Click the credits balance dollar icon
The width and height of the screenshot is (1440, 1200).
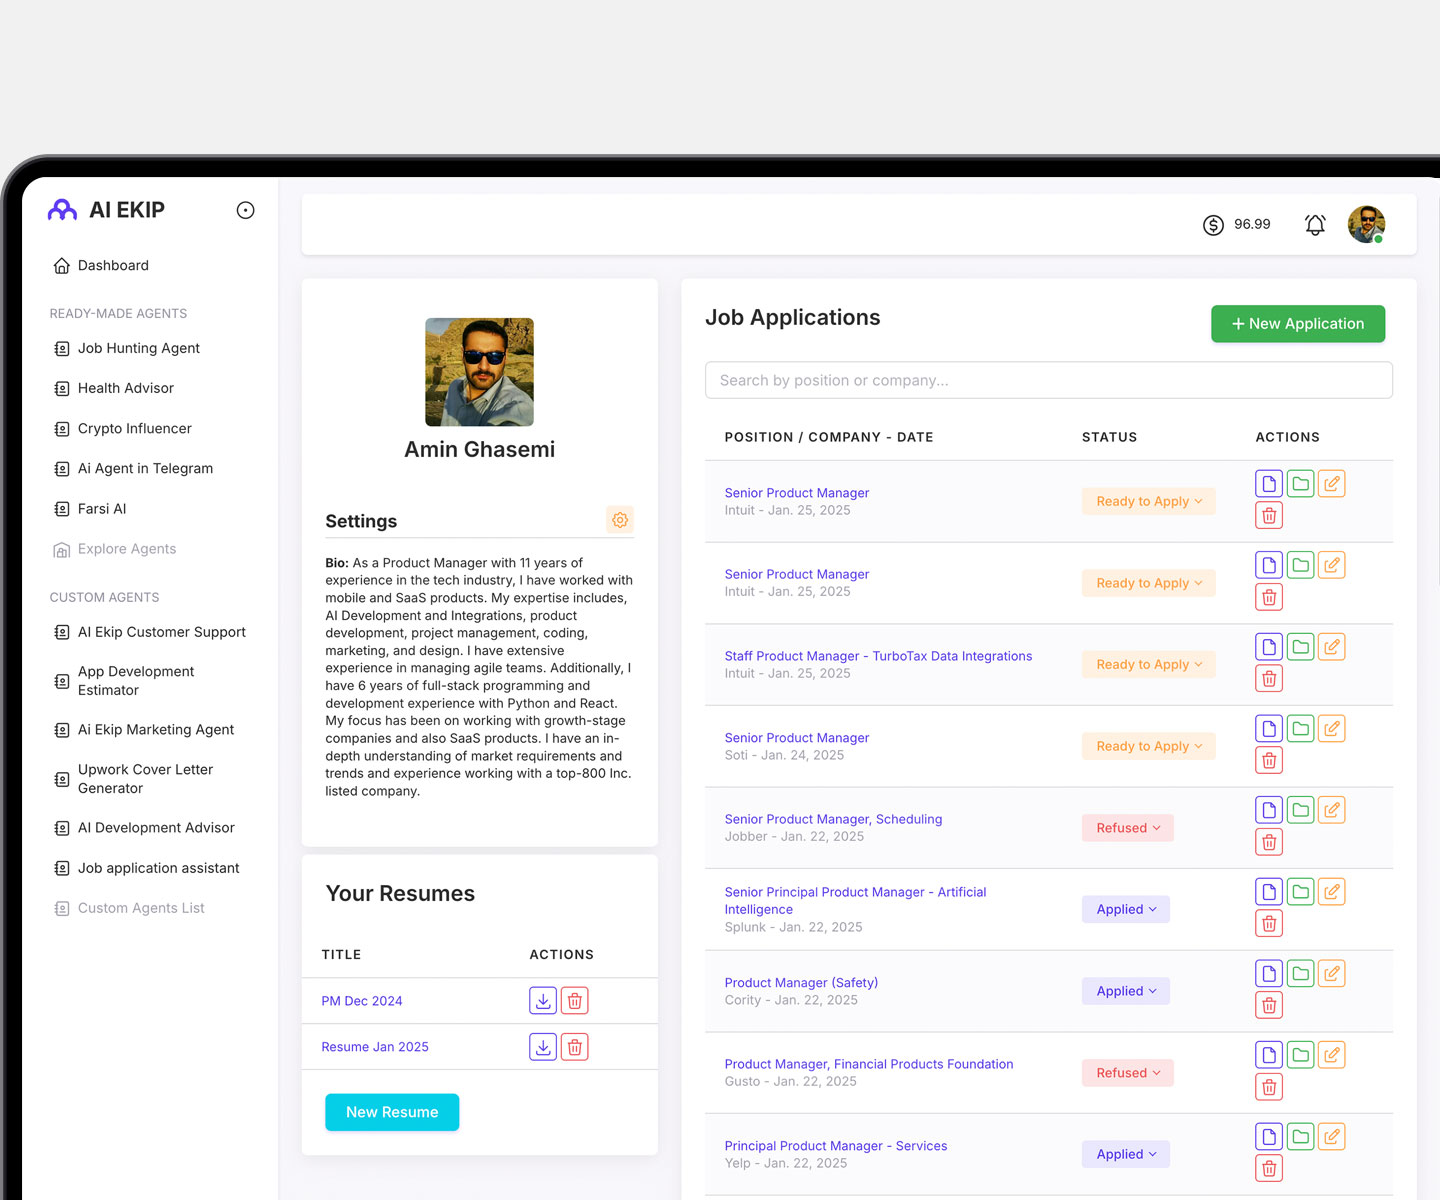tap(1213, 225)
